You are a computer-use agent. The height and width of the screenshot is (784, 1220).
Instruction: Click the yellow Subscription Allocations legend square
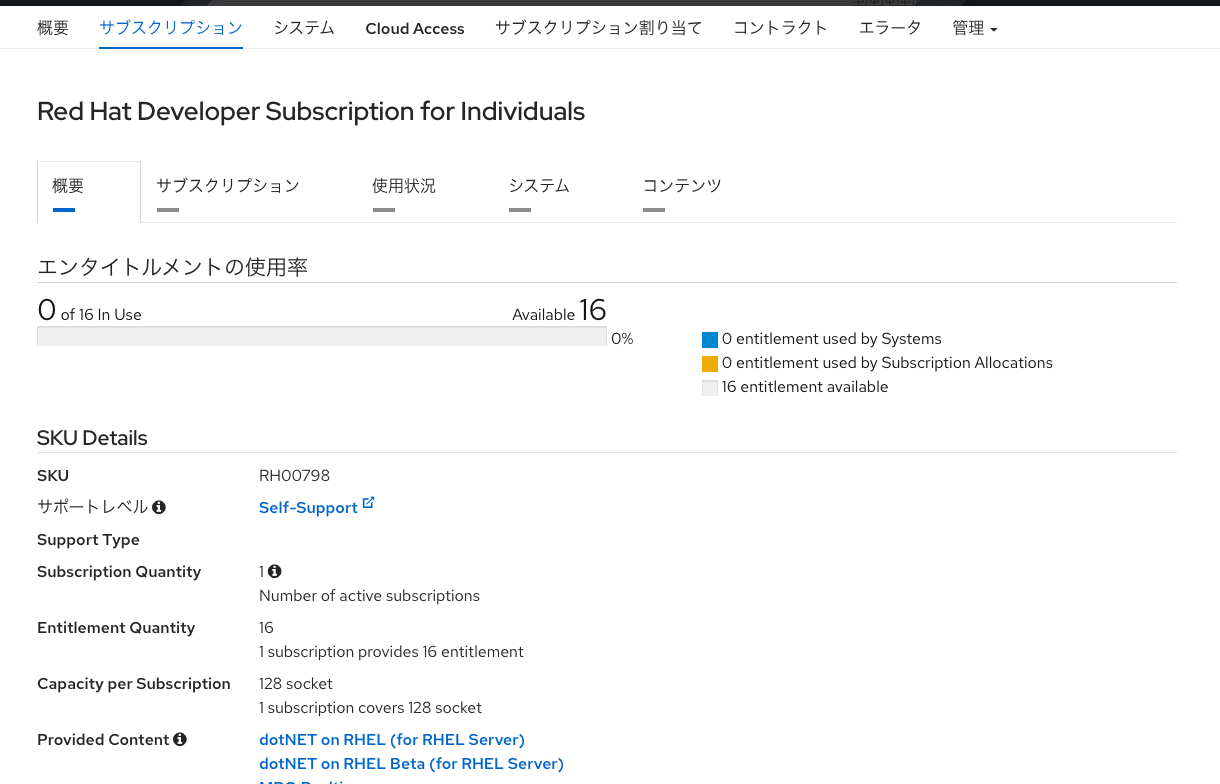[x=710, y=363]
